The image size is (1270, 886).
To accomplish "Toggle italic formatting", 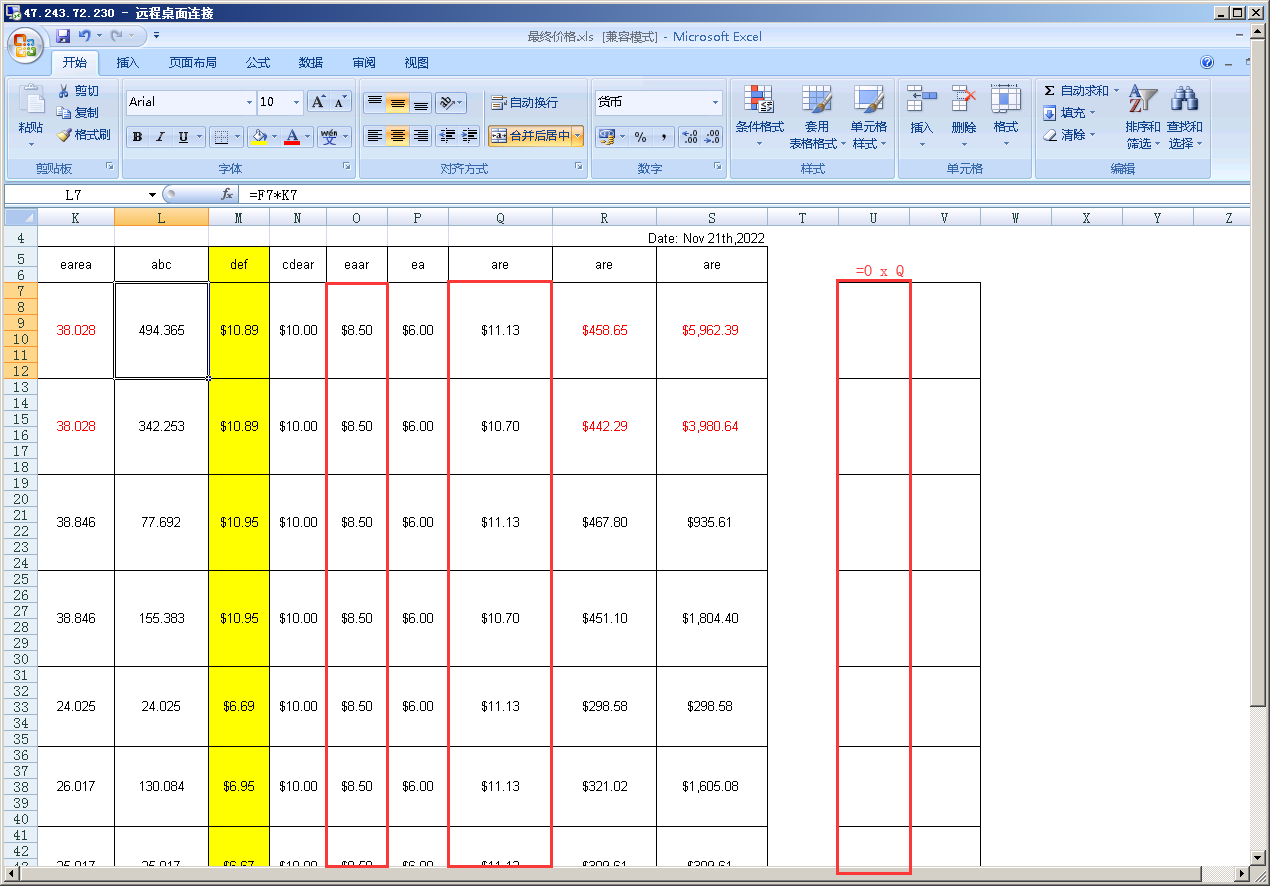I will click(160, 137).
